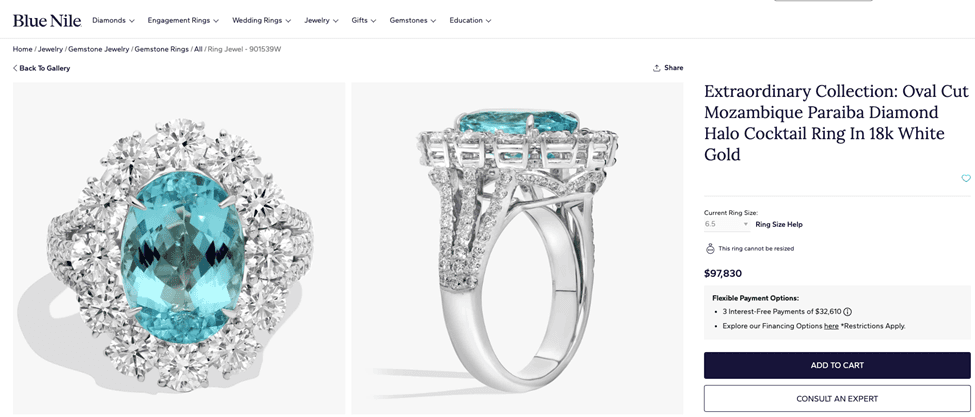Image resolution: width=975 pixels, height=417 pixels.
Task: Click the ADD TO CART button
Action: [x=837, y=365]
